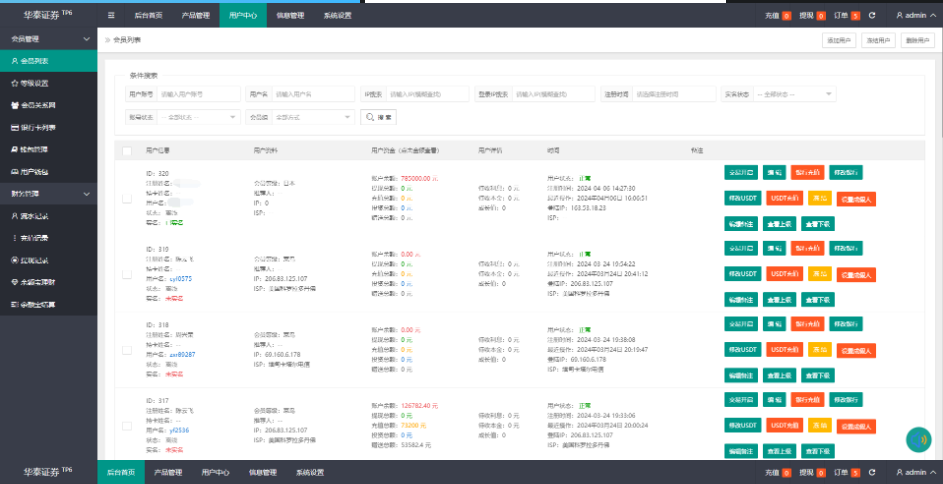Open username link zxr89287
Image resolution: width=943 pixels, height=484 pixels.
(x=182, y=355)
